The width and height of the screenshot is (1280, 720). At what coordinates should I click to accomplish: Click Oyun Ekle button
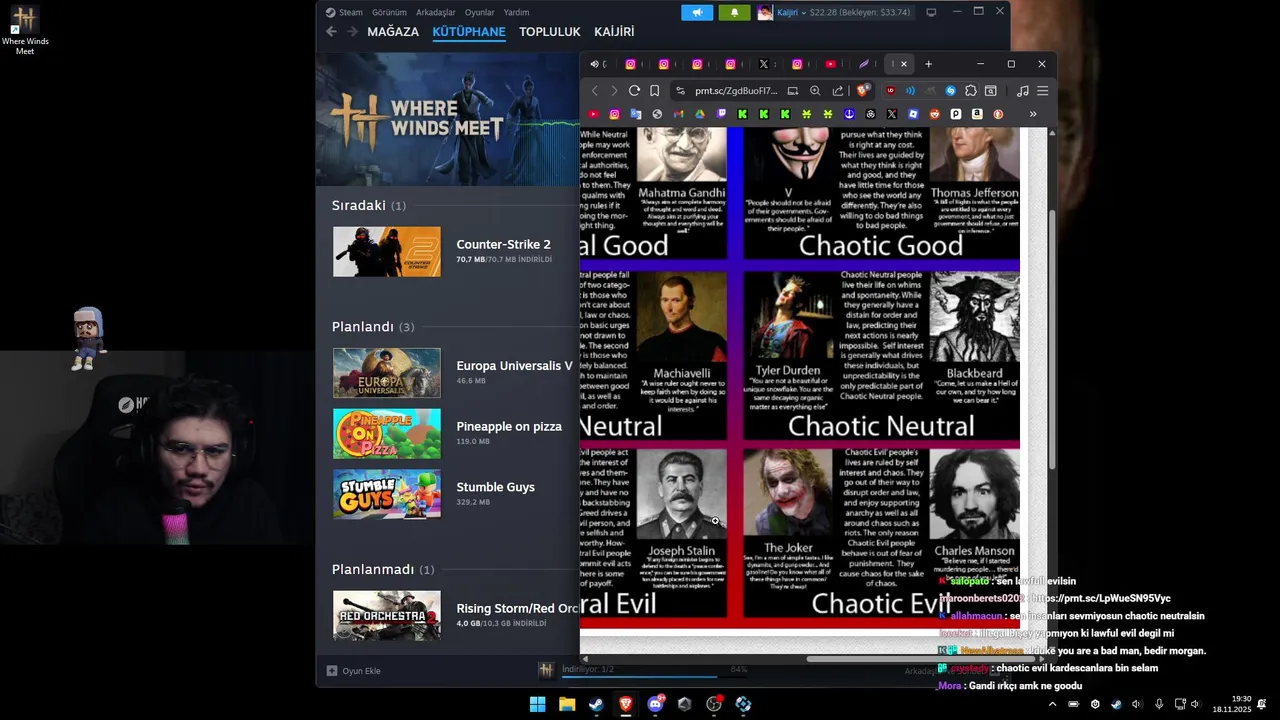pos(354,670)
